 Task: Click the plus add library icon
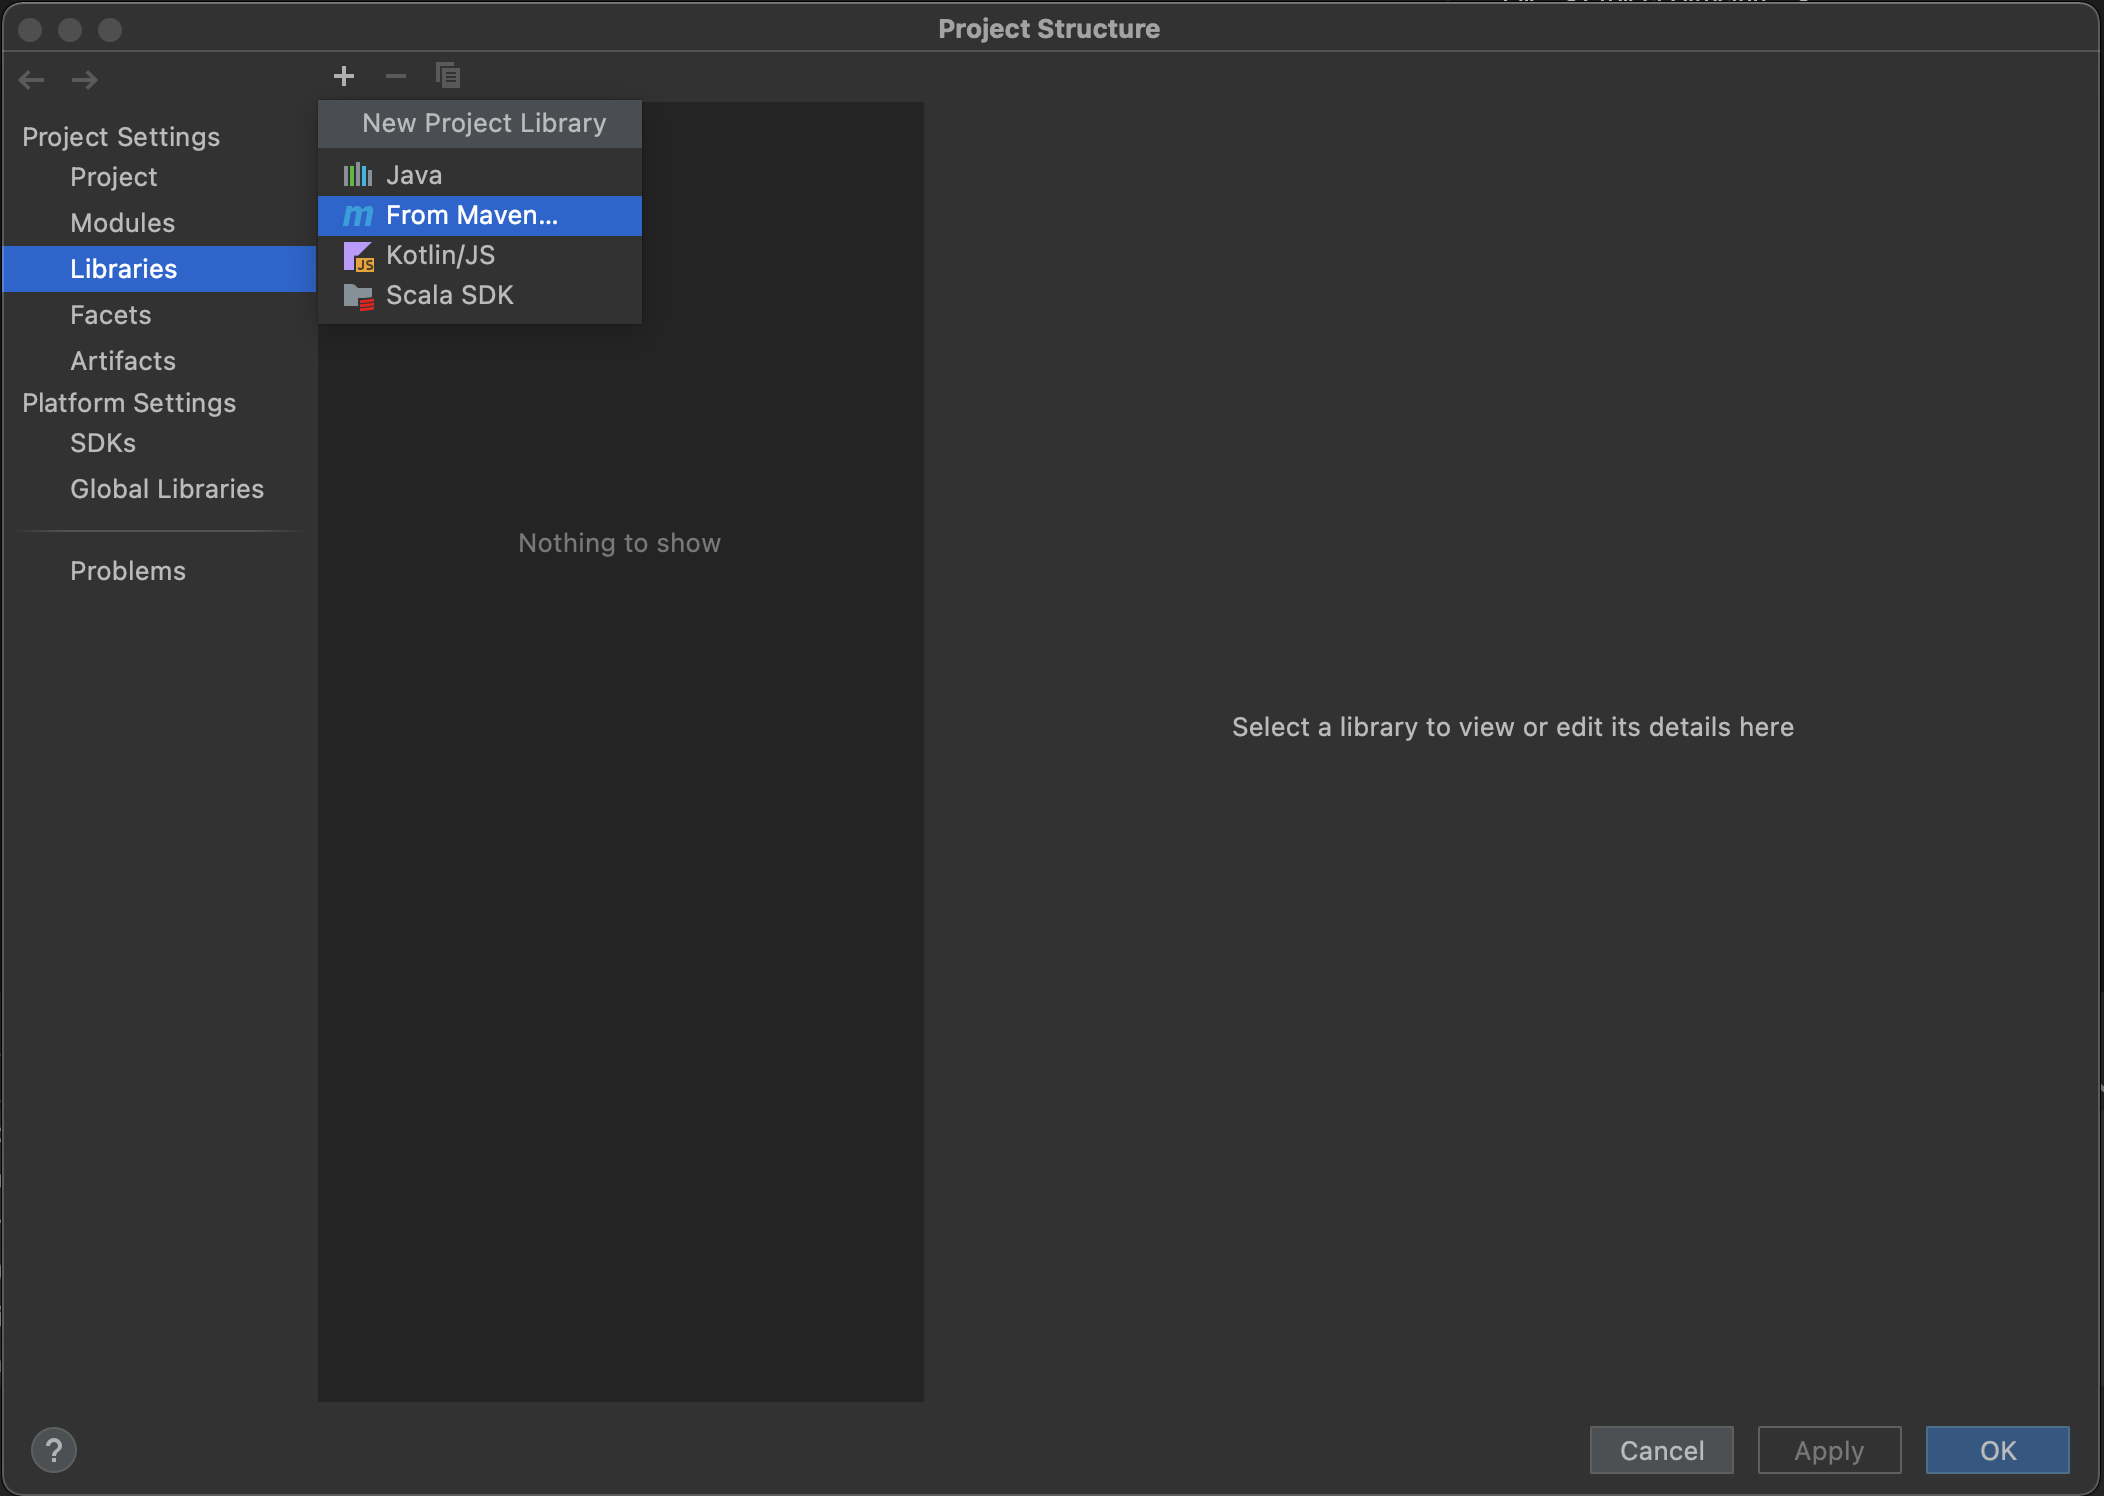(344, 76)
